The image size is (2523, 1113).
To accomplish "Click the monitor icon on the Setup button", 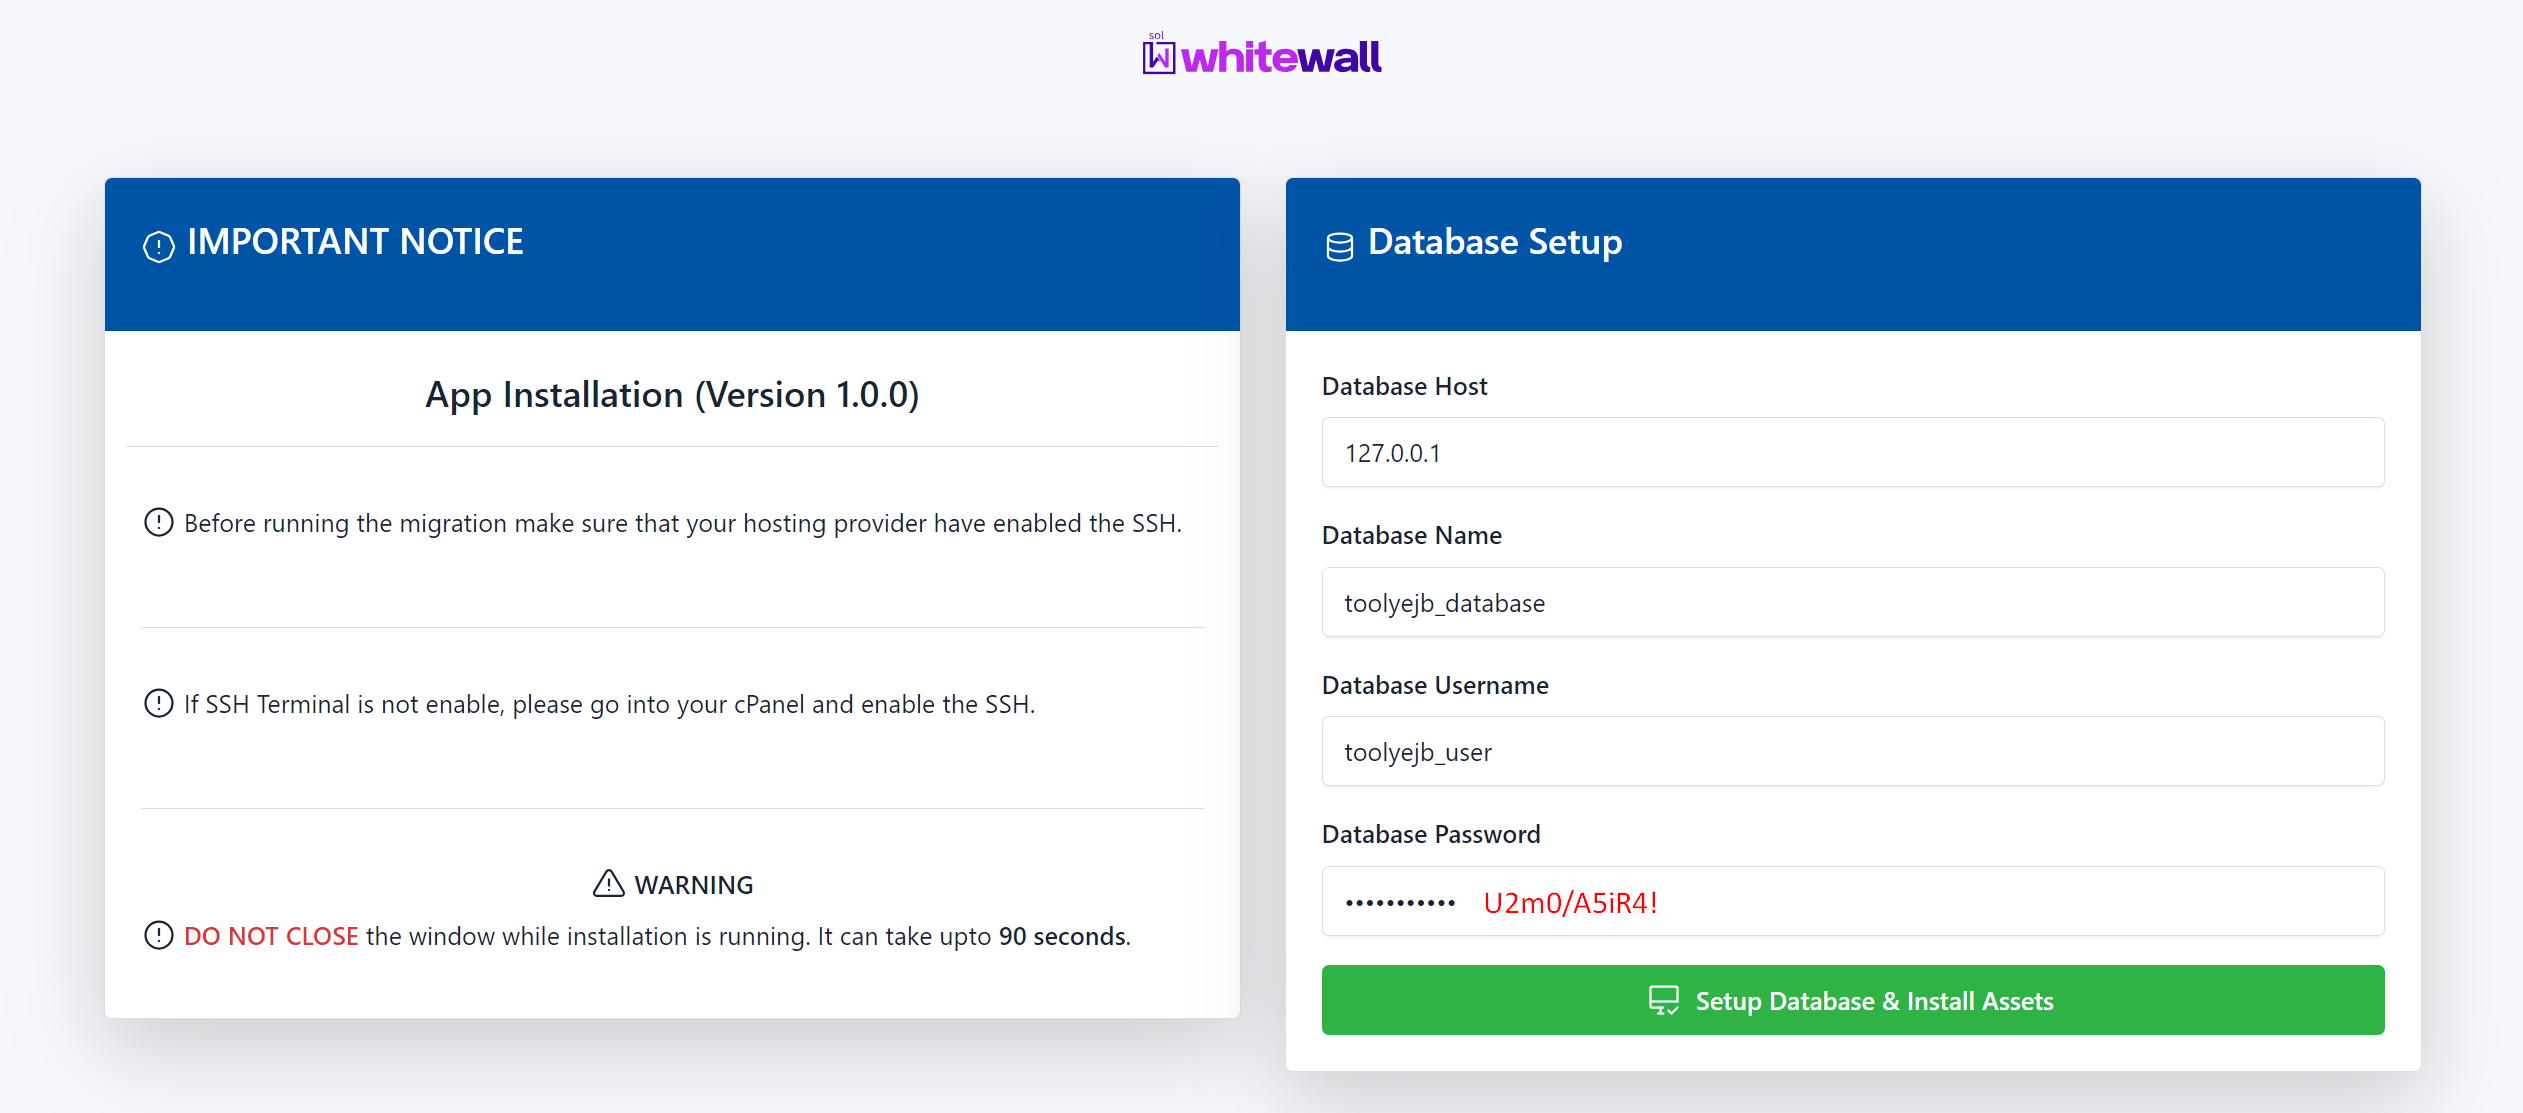I will point(1664,1000).
